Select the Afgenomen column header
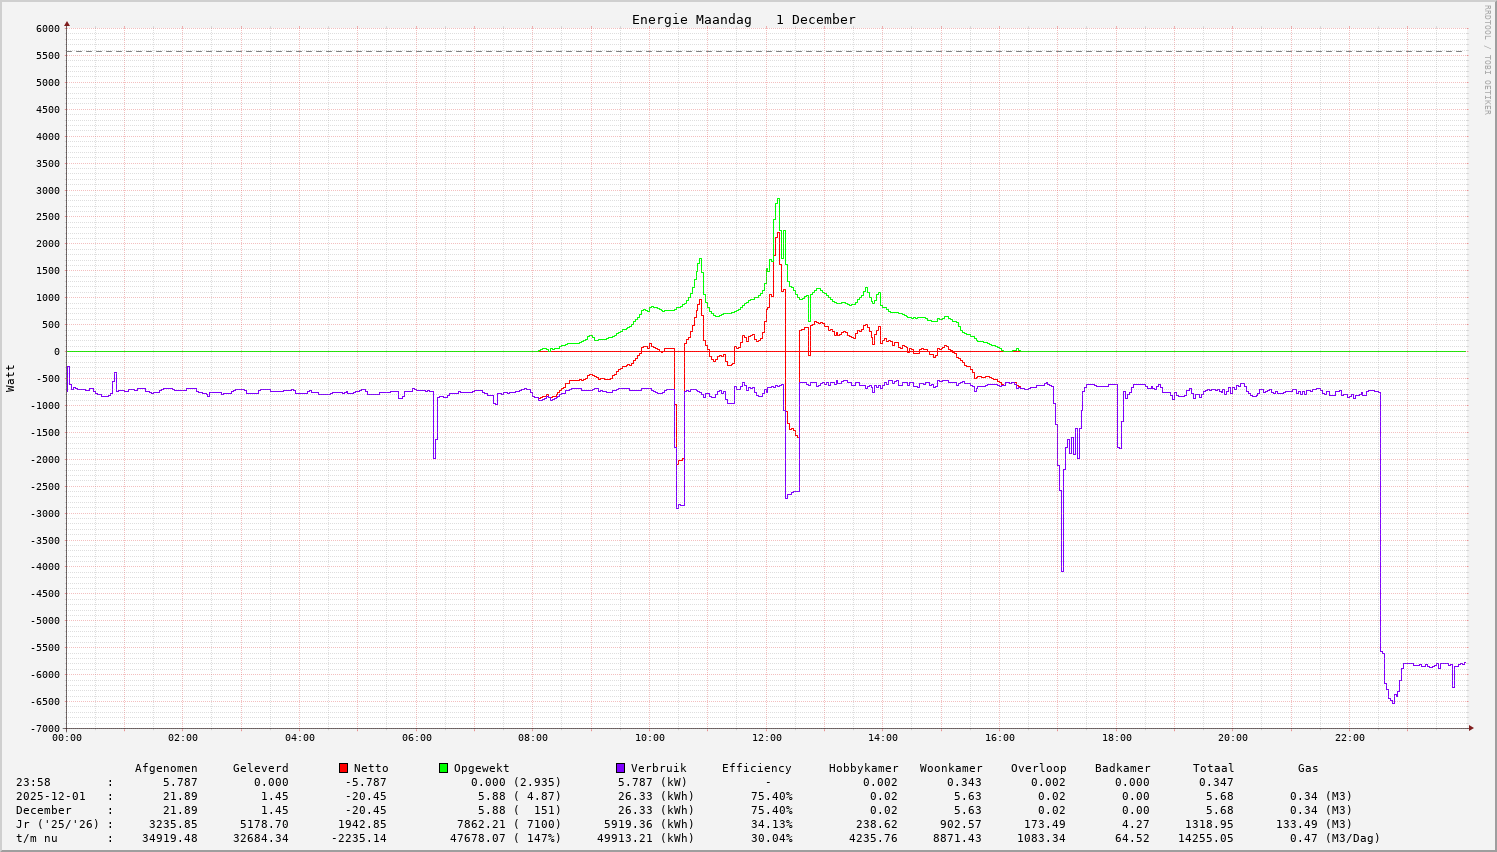The height and width of the screenshot is (852, 1497). [x=166, y=768]
